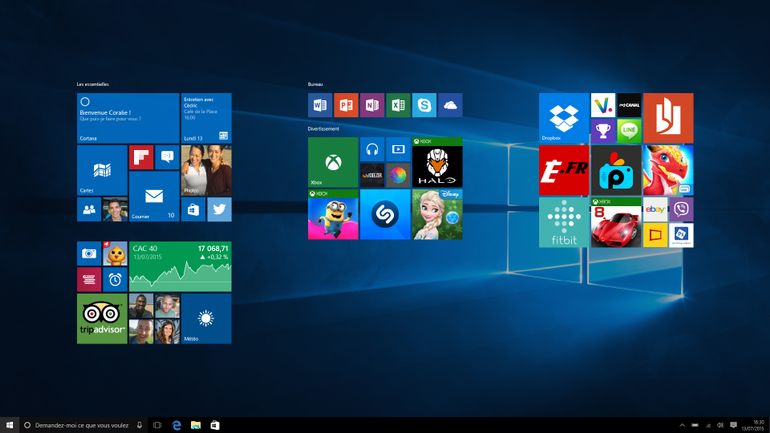Open File Explorer from the taskbar
Image resolution: width=770 pixels, height=433 pixels.
click(196, 425)
